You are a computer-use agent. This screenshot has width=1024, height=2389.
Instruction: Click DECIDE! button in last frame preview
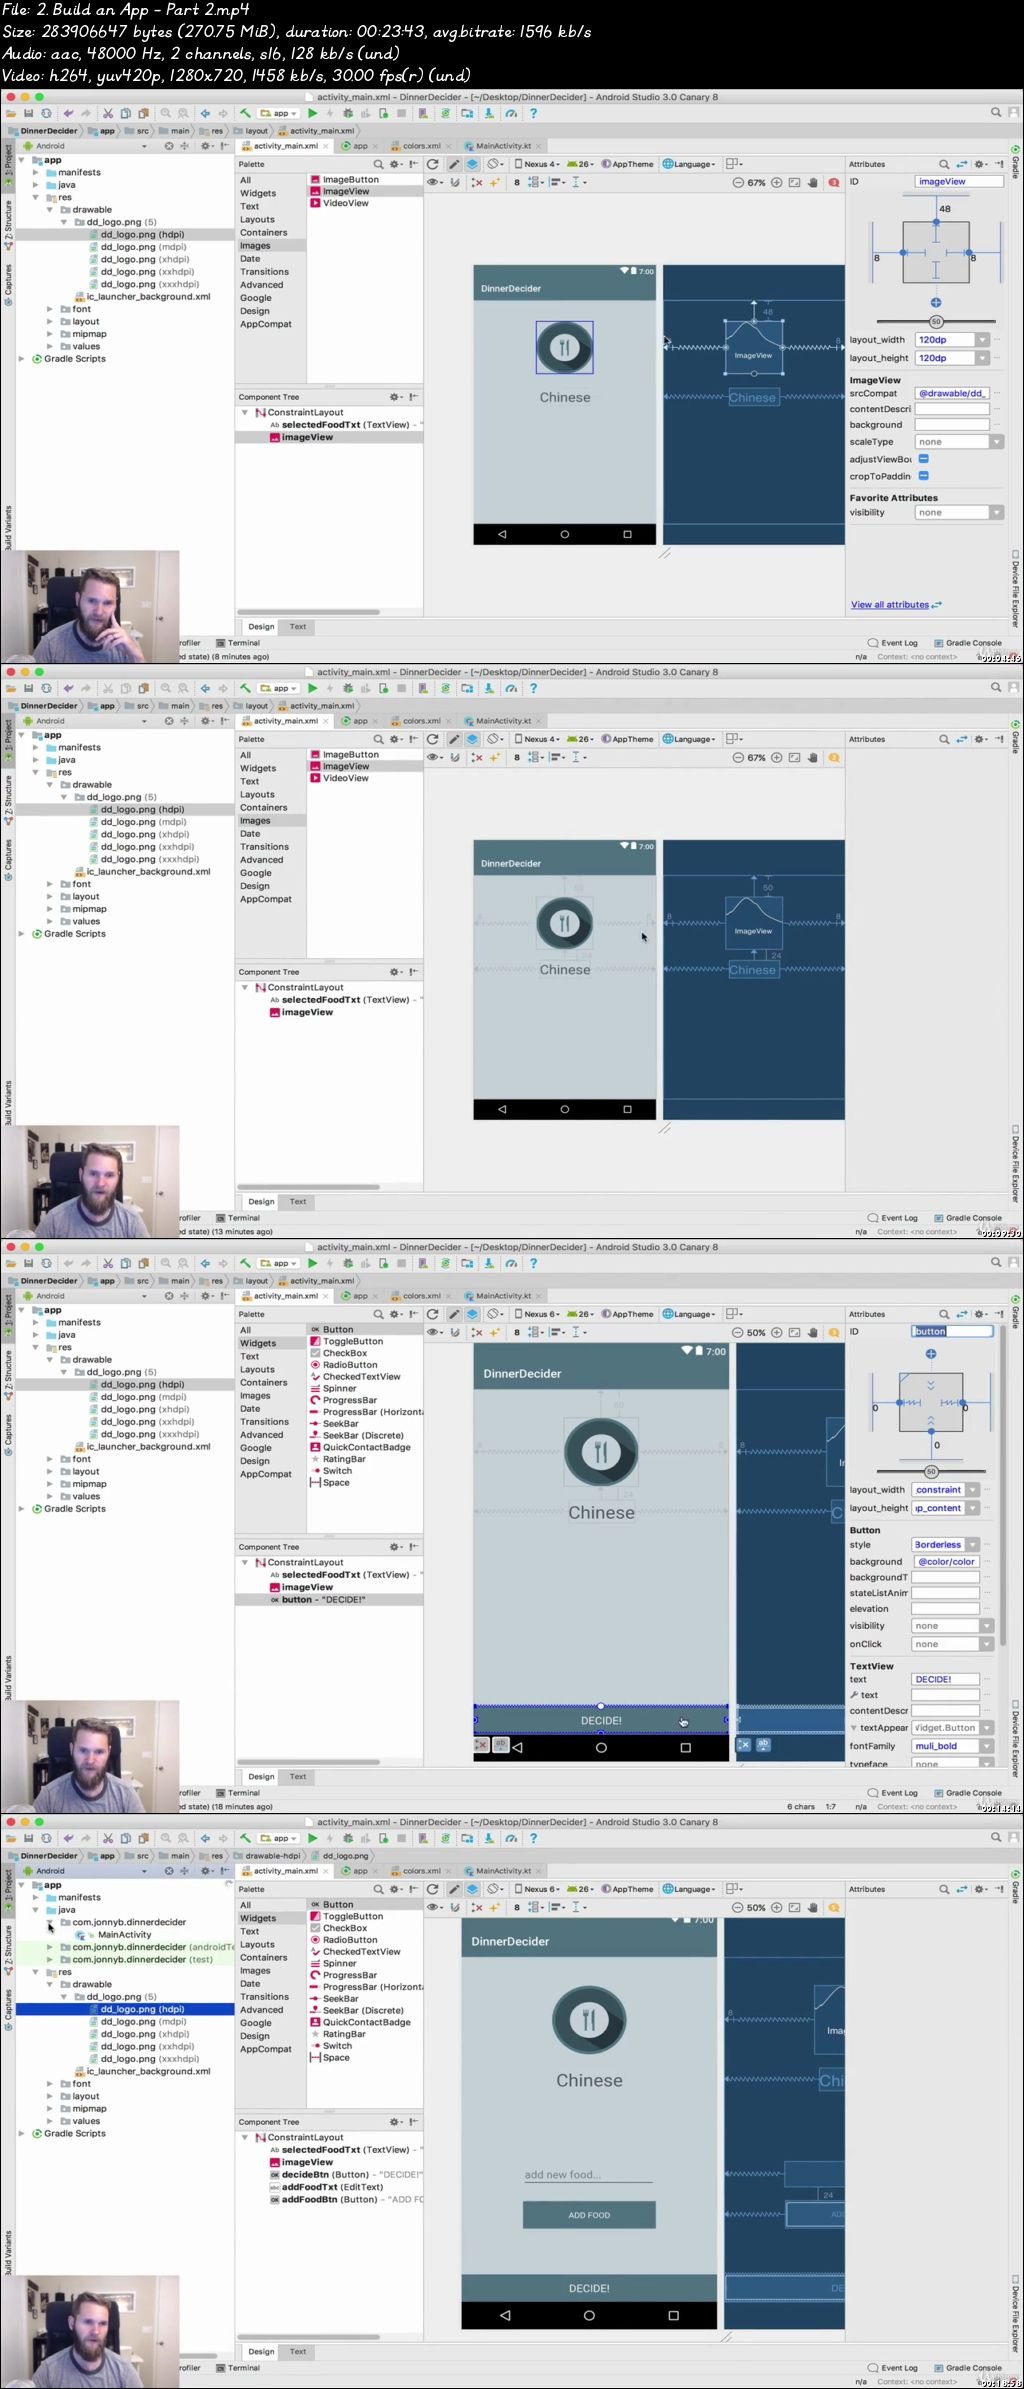coord(589,2288)
